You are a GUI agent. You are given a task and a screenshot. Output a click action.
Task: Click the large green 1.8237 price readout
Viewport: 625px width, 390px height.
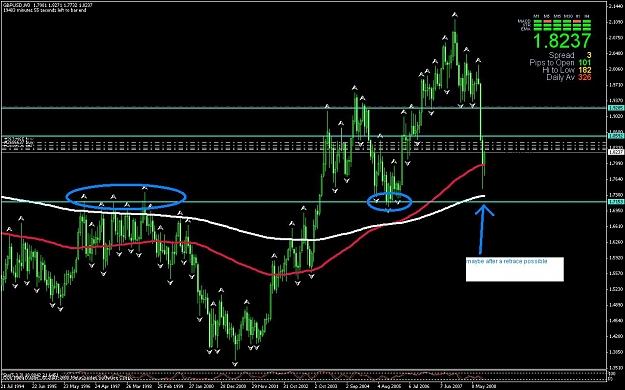pyautogui.click(x=562, y=41)
